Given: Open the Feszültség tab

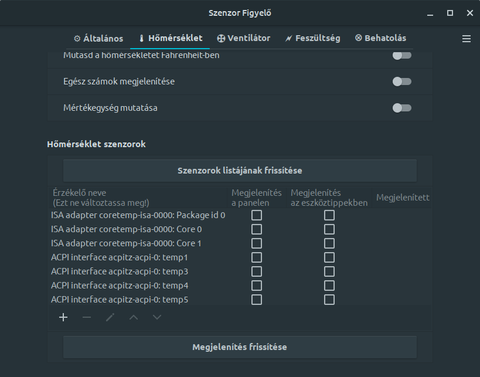Looking at the screenshot, I should [313, 38].
